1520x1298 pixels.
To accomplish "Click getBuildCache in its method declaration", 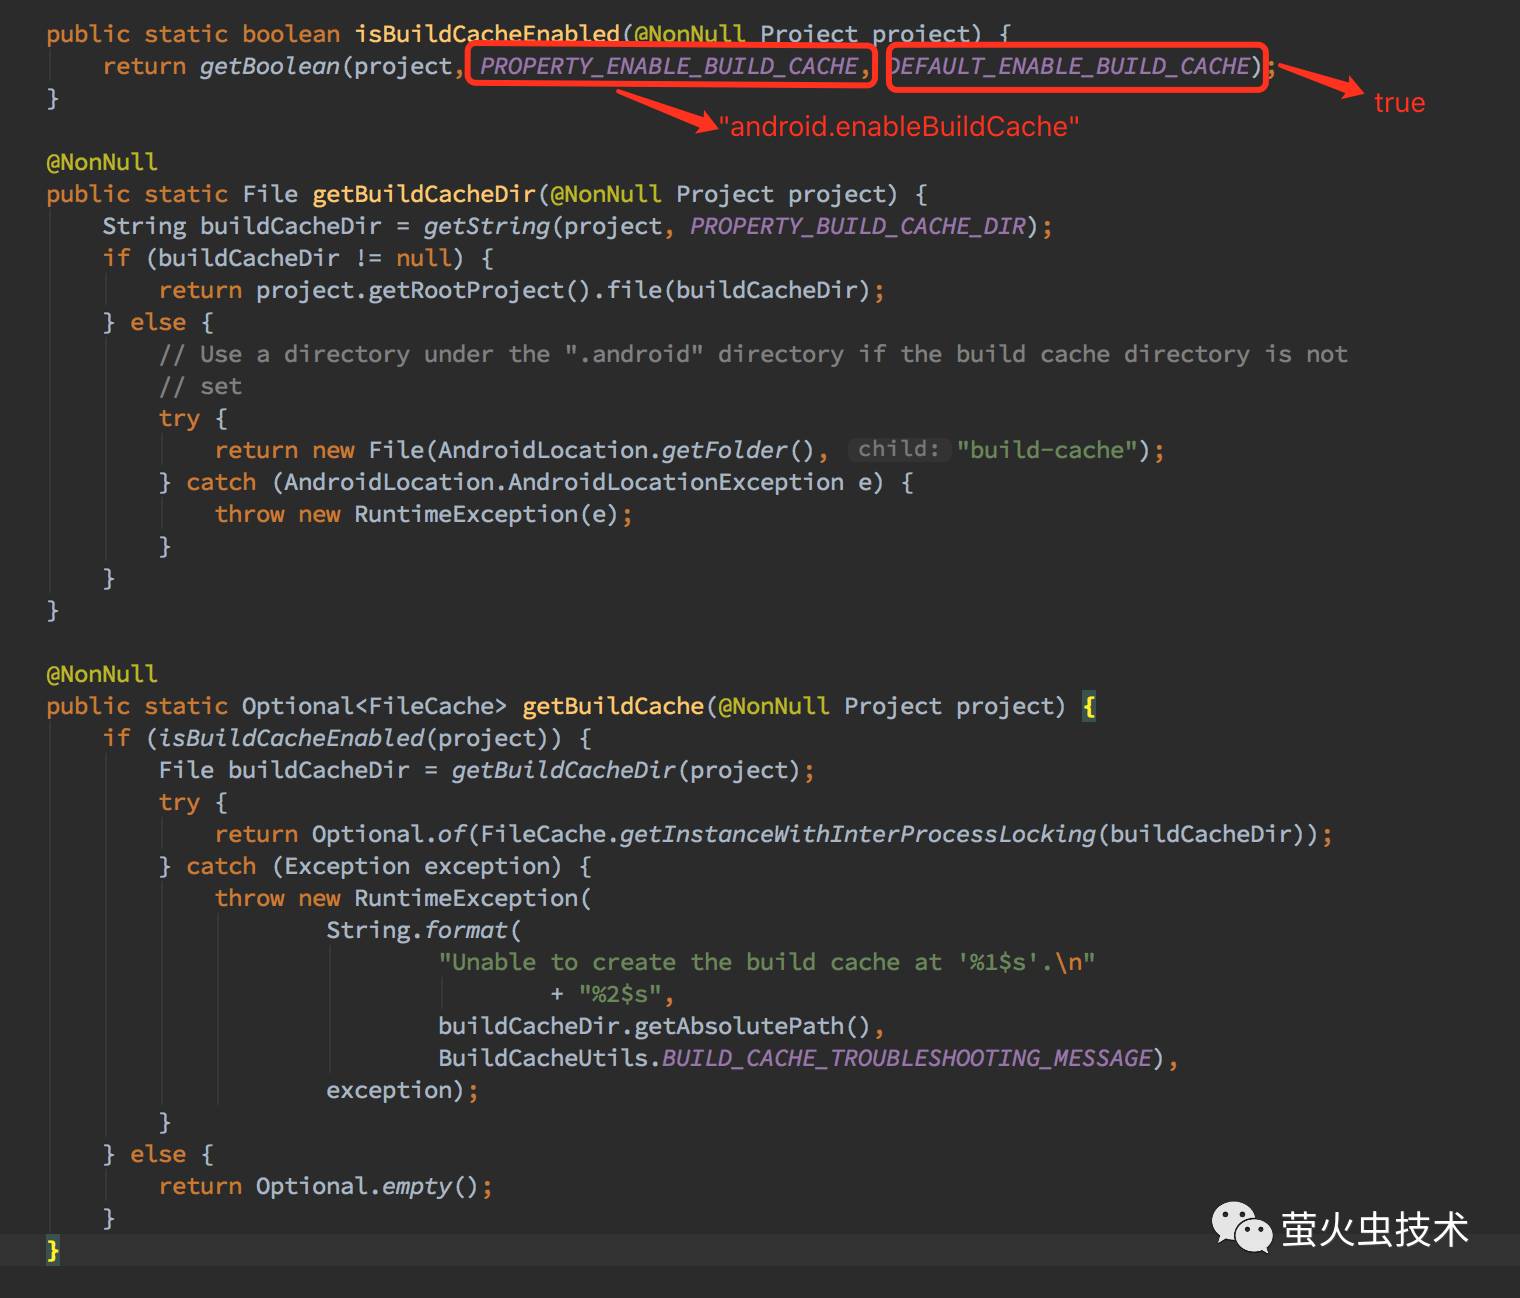I will (x=613, y=706).
